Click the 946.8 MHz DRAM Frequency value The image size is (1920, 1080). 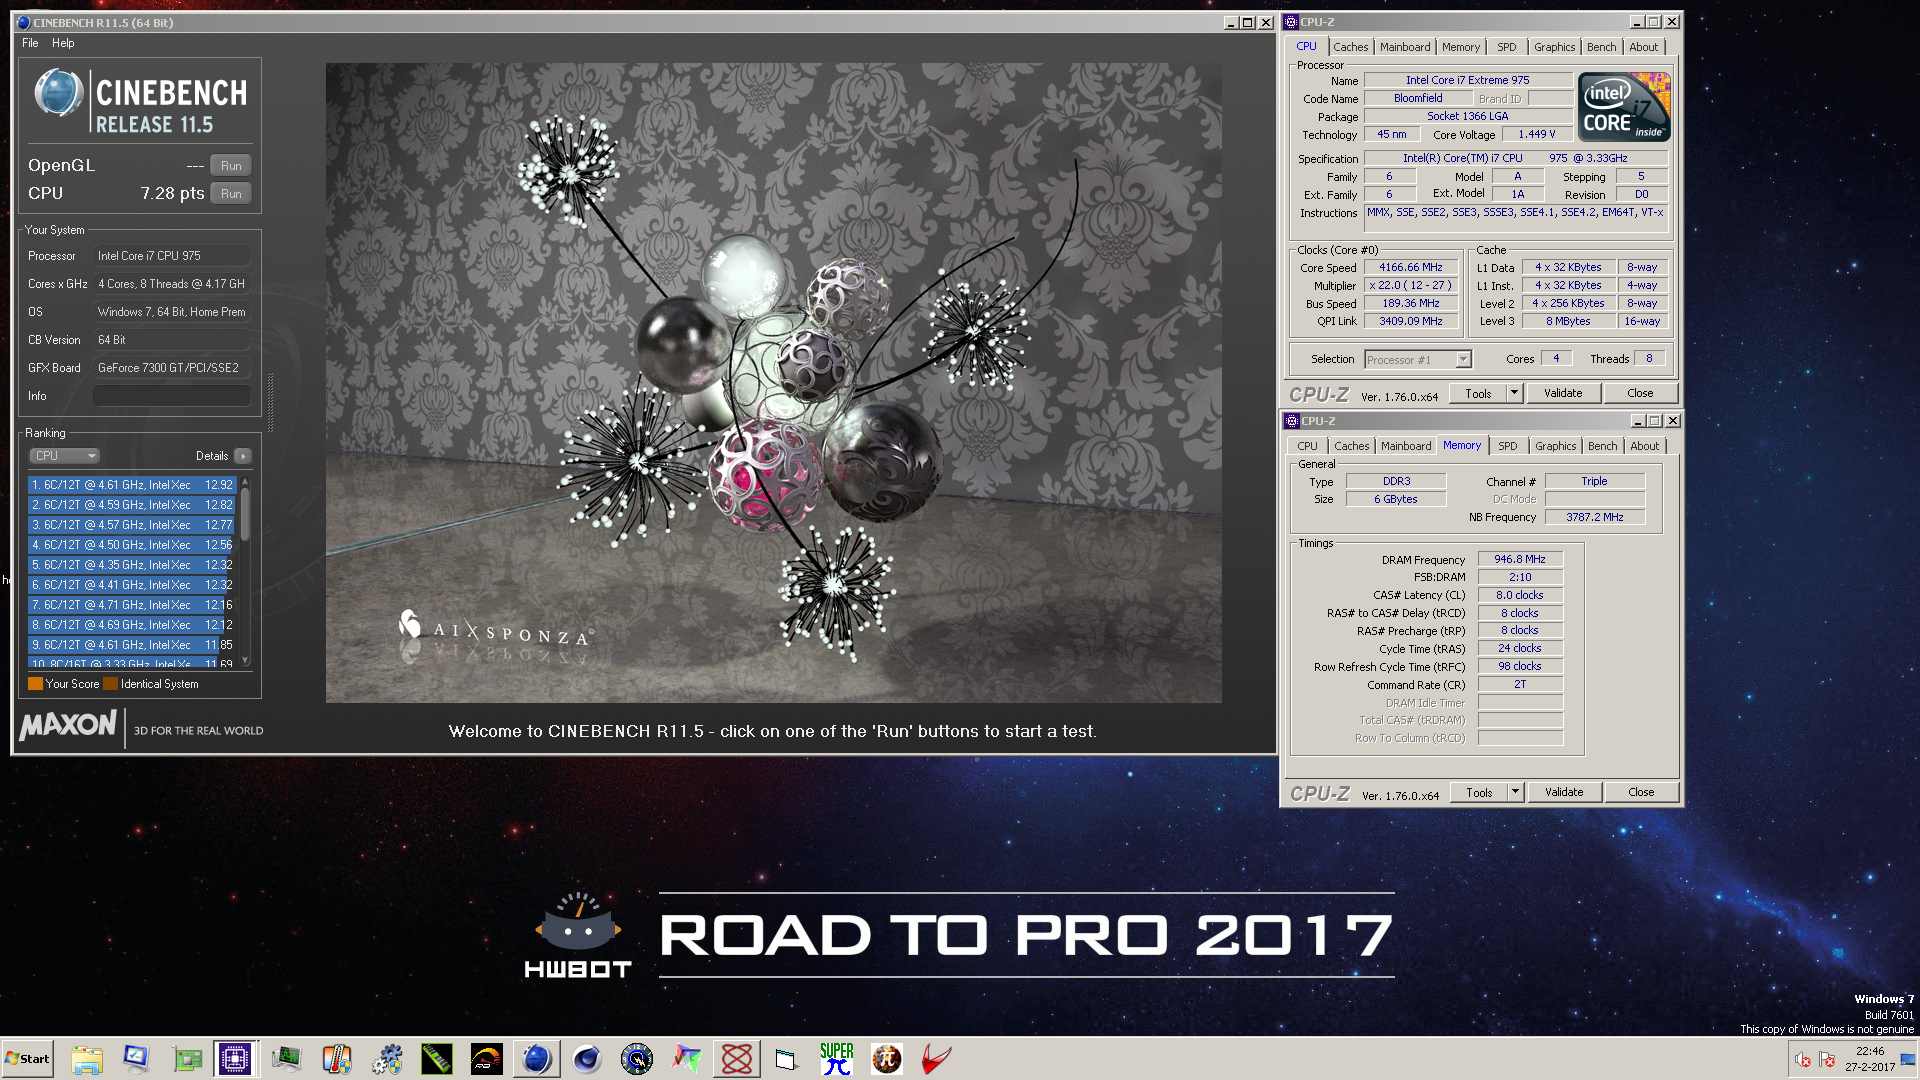(1520, 560)
